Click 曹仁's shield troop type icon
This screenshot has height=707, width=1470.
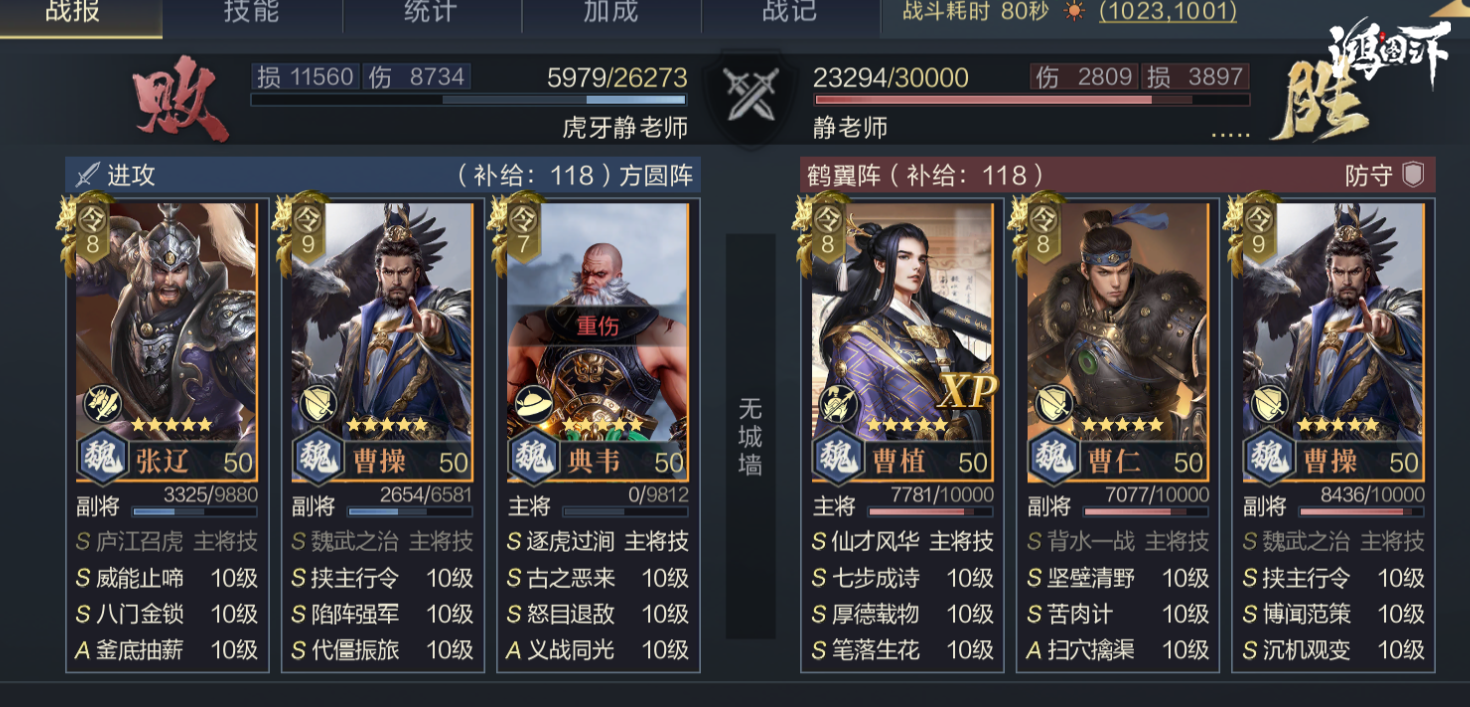coord(1053,405)
